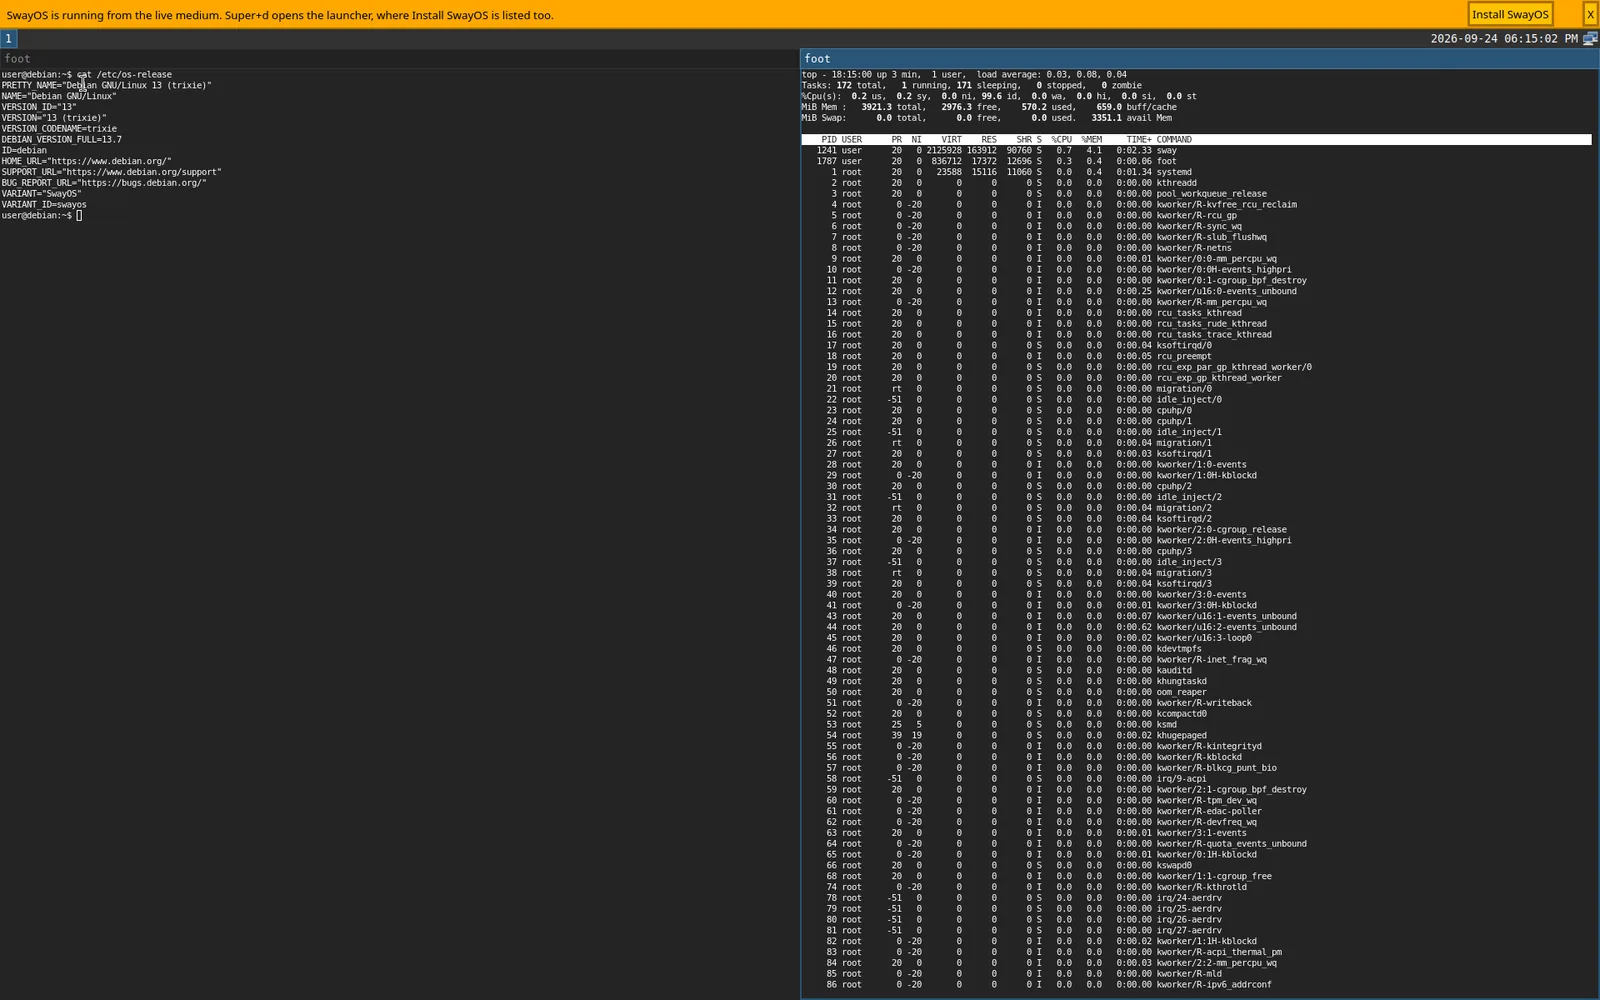The width and height of the screenshot is (1600, 1000).
Task: Click the Install SwayOS button
Action: [x=1510, y=14]
